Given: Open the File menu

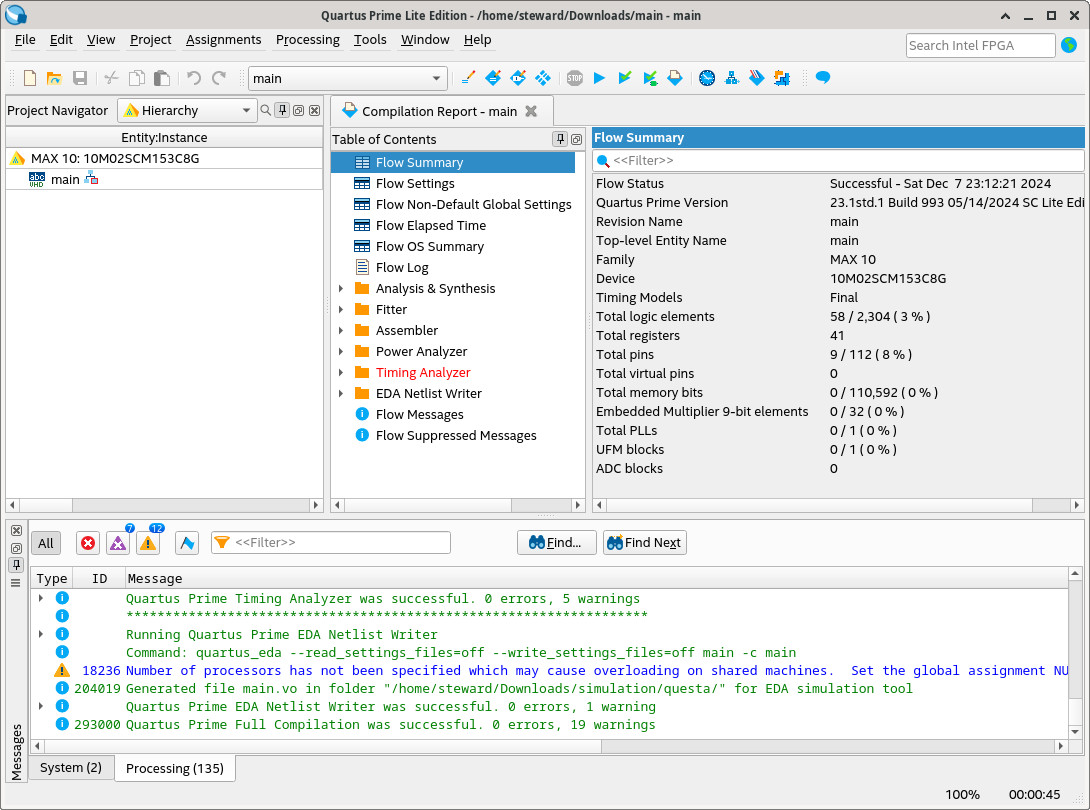Looking at the screenshot, I should [x=25, y=40].
